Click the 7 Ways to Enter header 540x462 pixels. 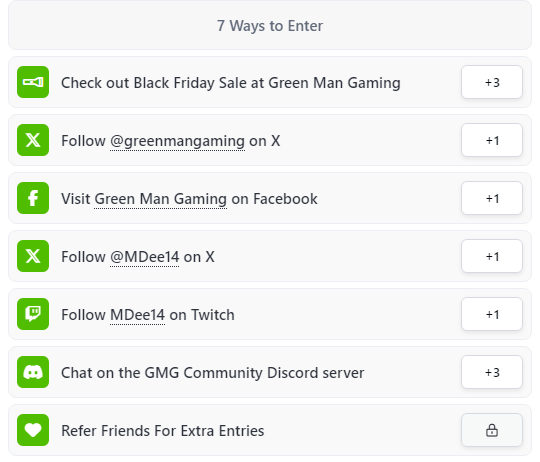[x=270, y=25]
